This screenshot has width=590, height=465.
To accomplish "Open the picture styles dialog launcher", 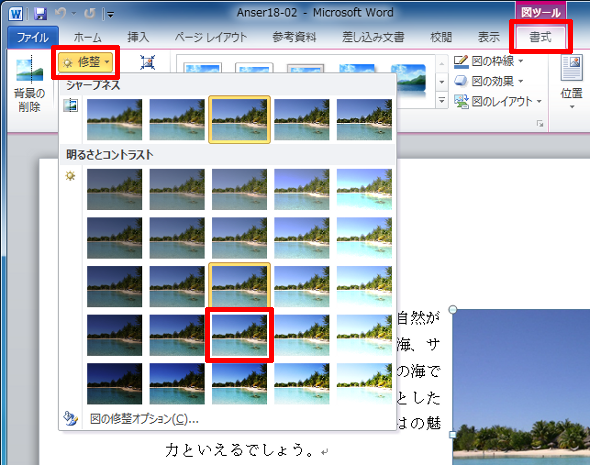I will coord(540,124).
